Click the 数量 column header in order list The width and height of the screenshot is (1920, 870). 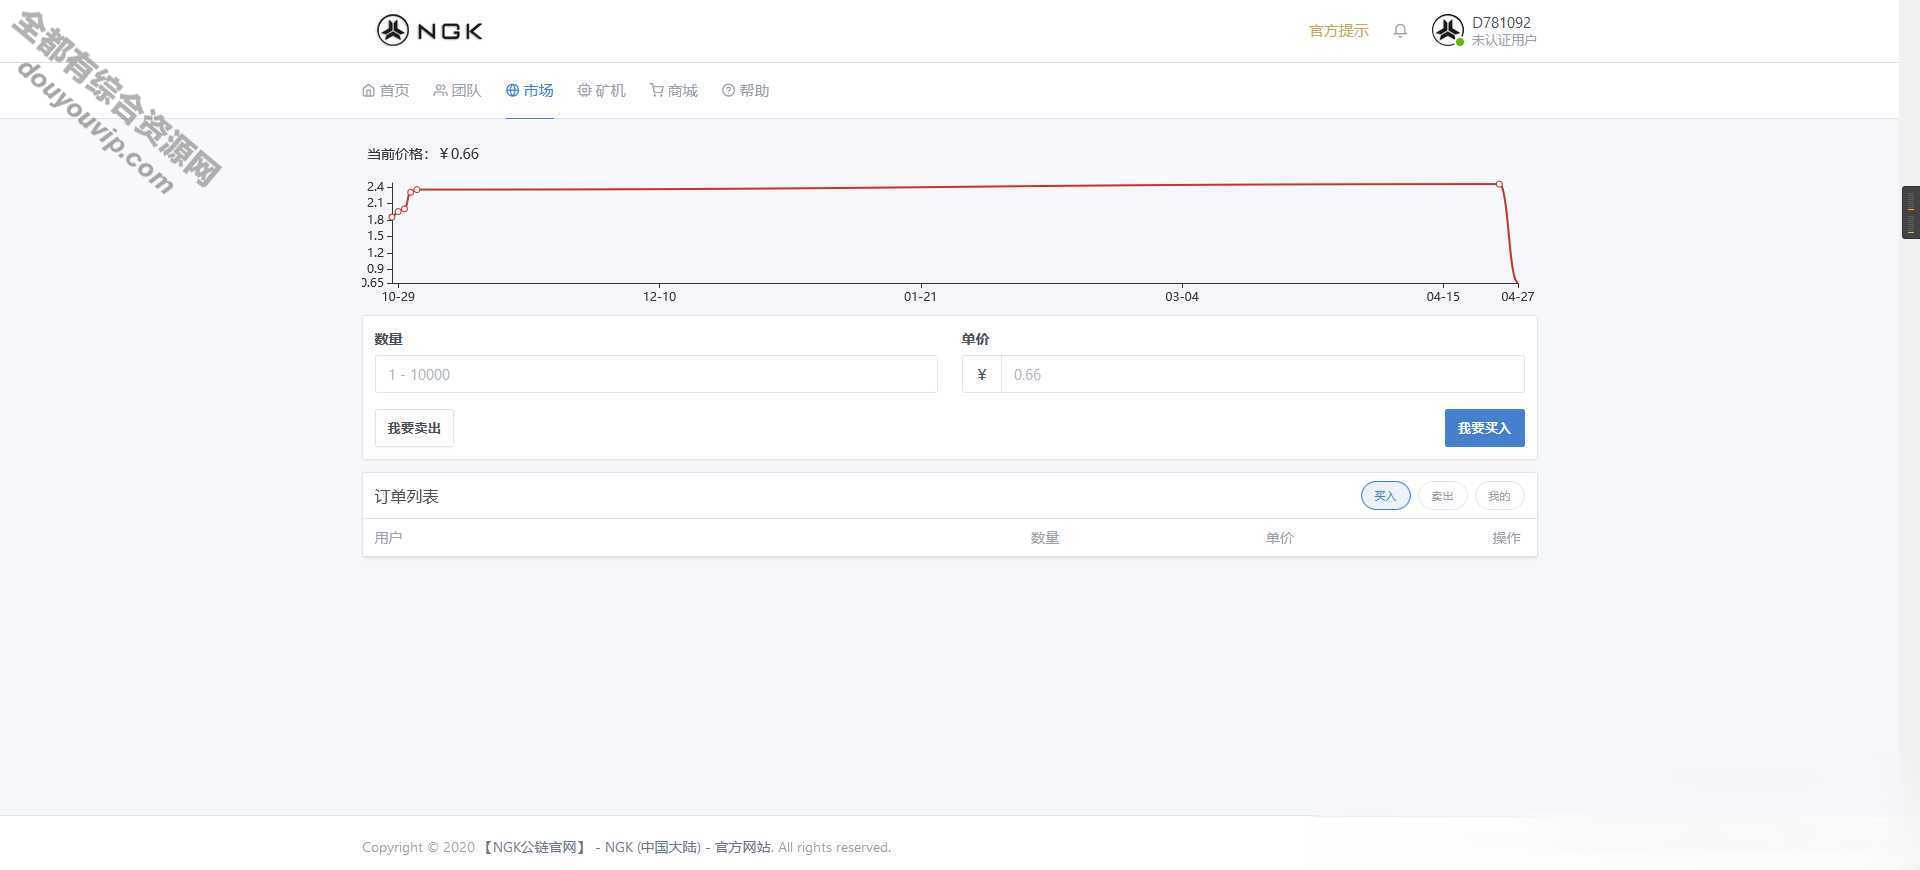pos(1045,538)
